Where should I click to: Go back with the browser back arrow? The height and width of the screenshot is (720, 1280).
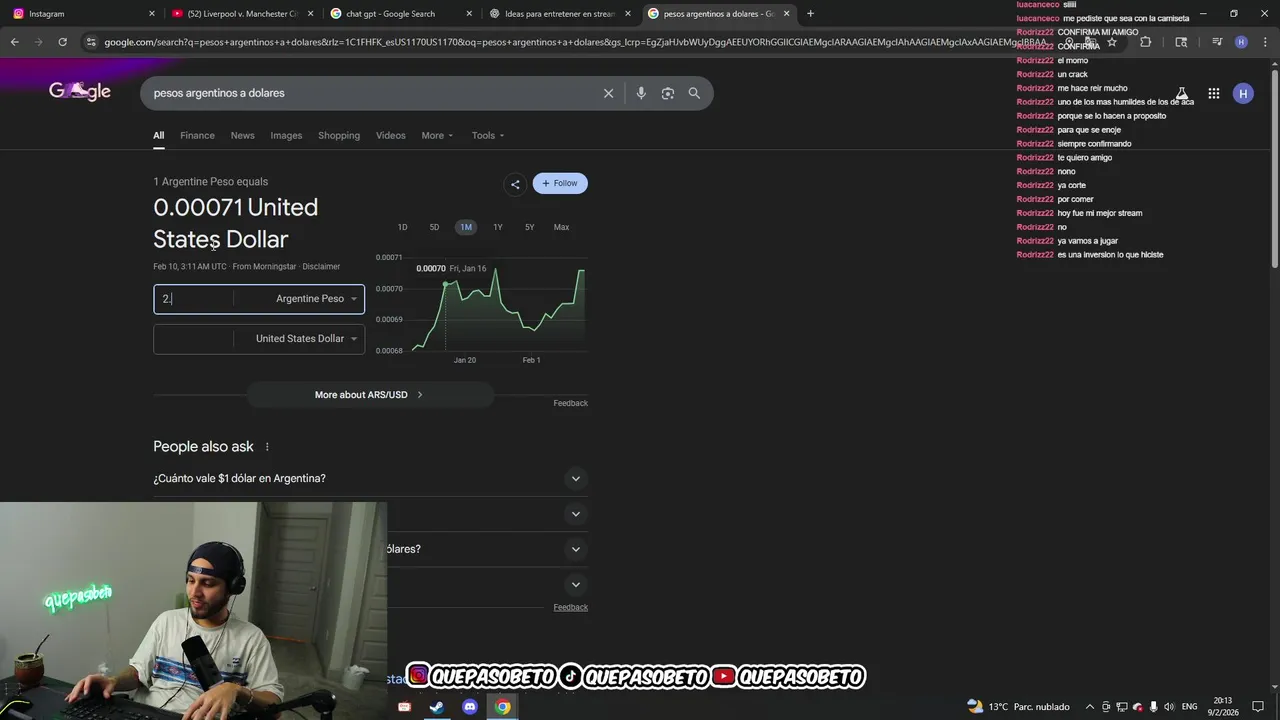[x=14, y=42]
